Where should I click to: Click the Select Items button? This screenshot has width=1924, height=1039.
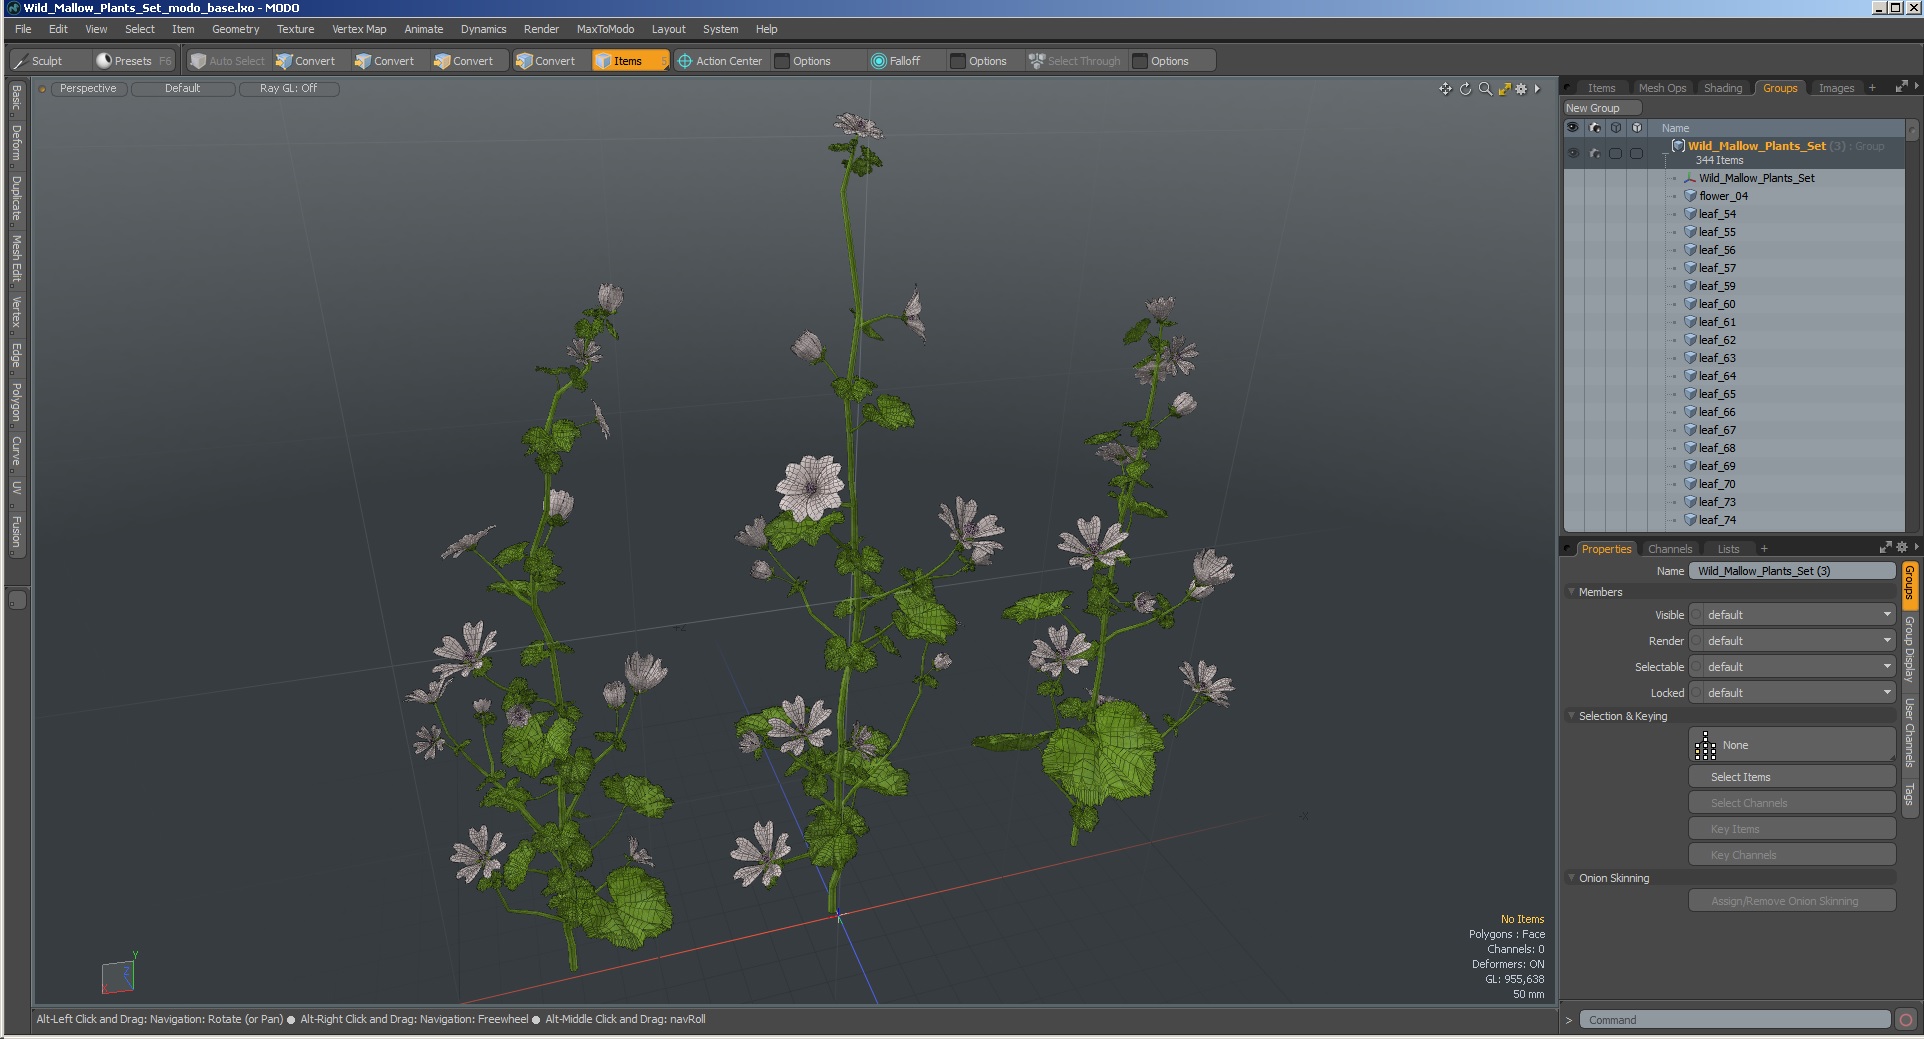click(x=1792, y=777)
